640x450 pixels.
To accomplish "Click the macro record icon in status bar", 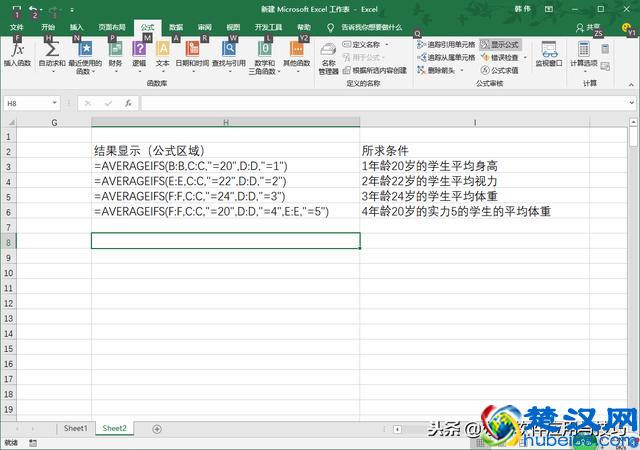I will click(33, 443).
